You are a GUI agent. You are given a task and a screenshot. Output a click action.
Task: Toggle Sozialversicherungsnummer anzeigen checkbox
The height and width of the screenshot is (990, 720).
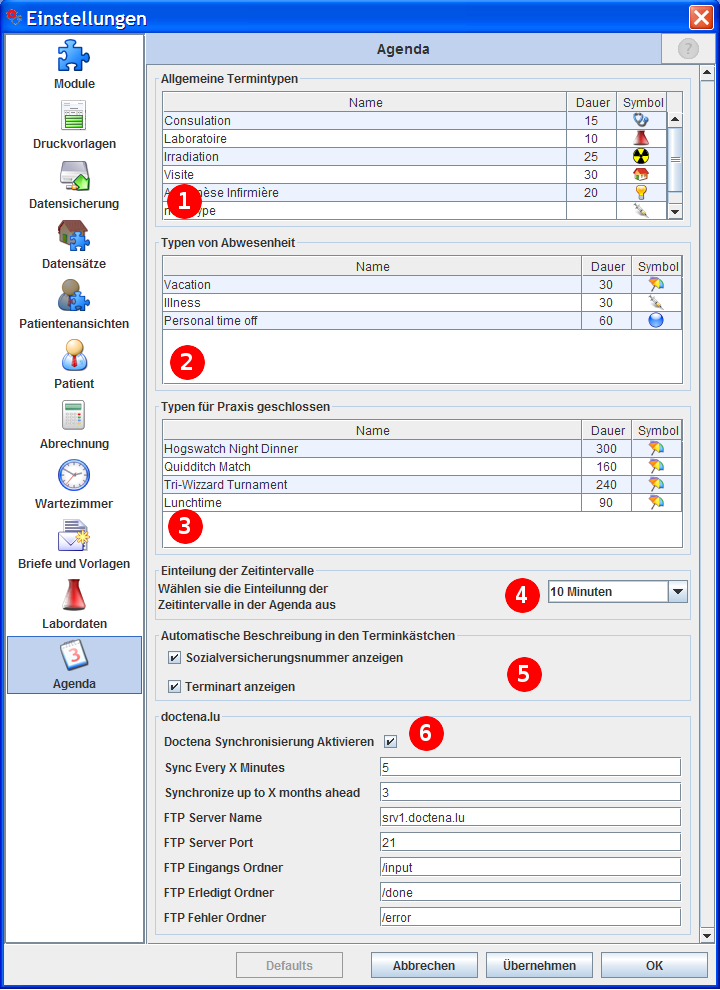pos(175,658)
